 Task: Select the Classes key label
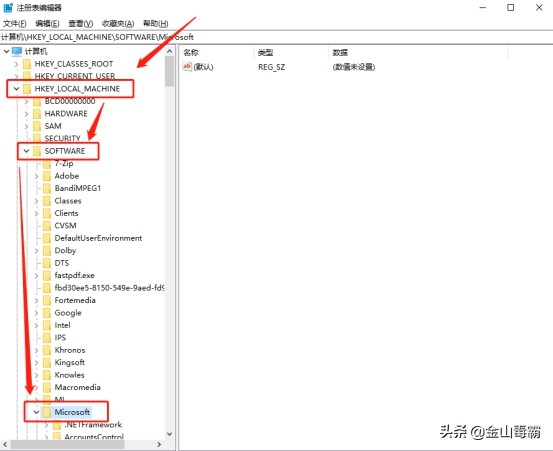tap(68, 201)
